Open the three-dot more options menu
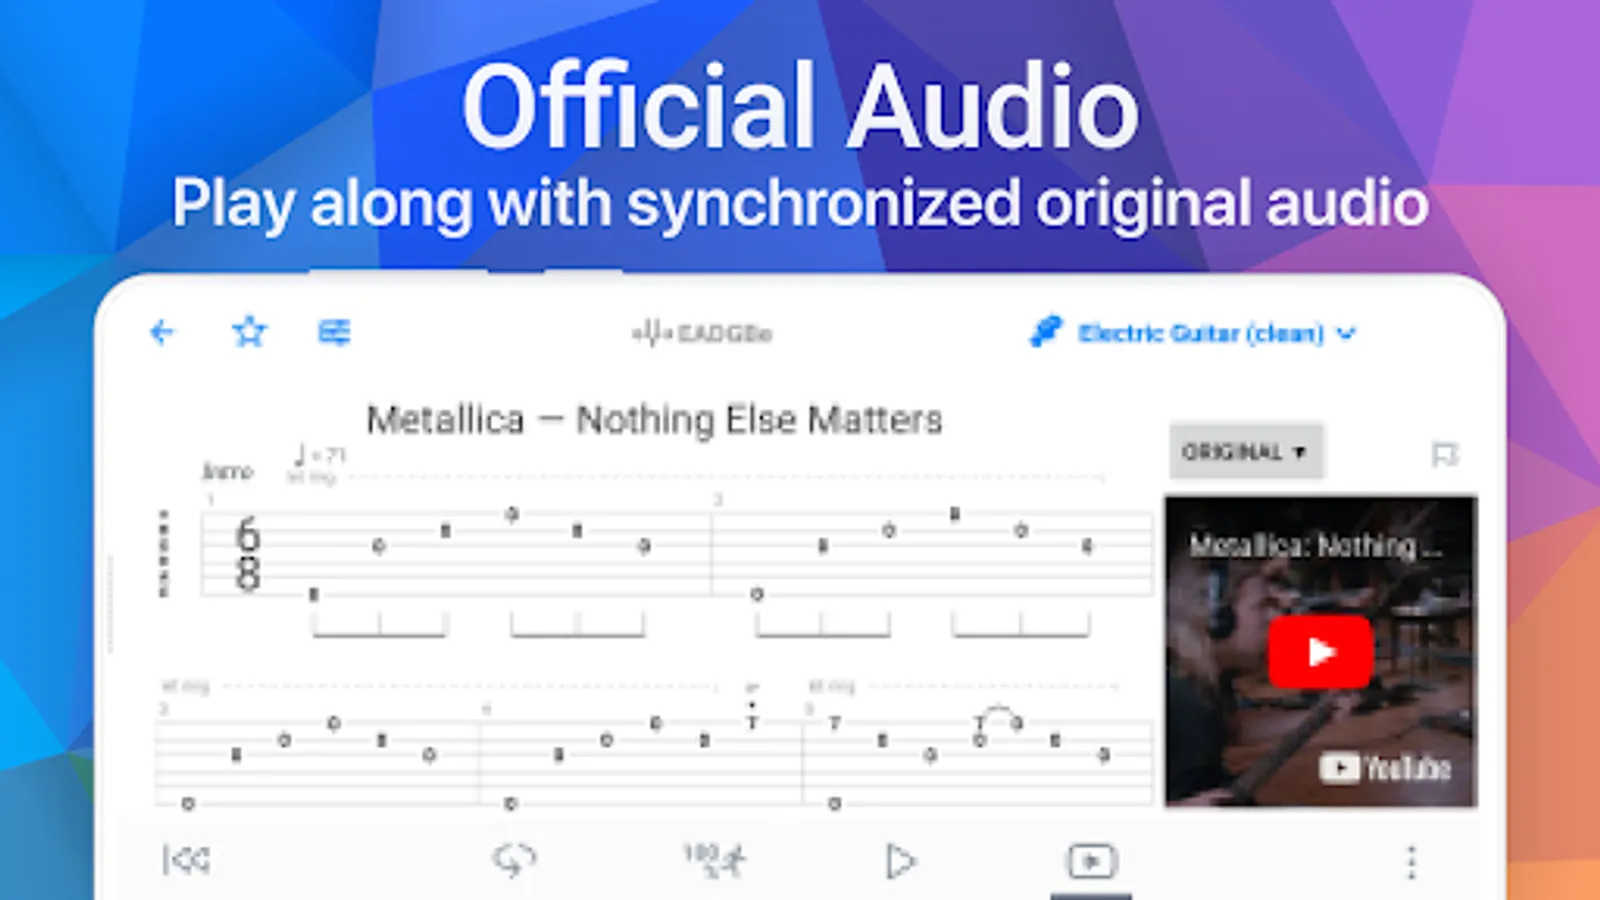The width and height of the screenshot is (1600, 900). click(x=1411, y=862)
